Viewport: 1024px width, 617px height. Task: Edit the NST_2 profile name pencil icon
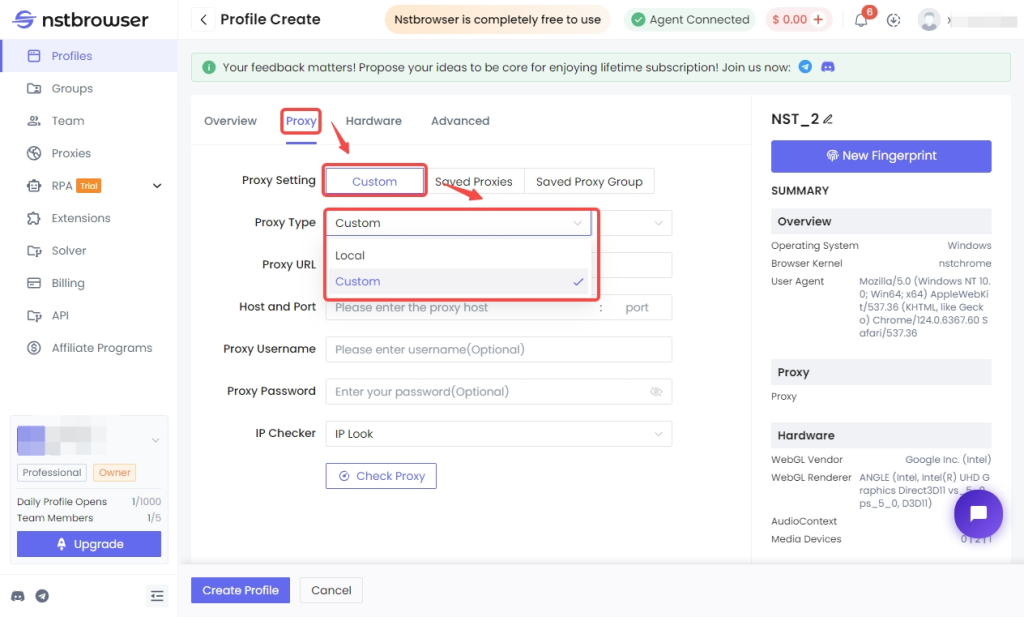[x=828, y=119]
